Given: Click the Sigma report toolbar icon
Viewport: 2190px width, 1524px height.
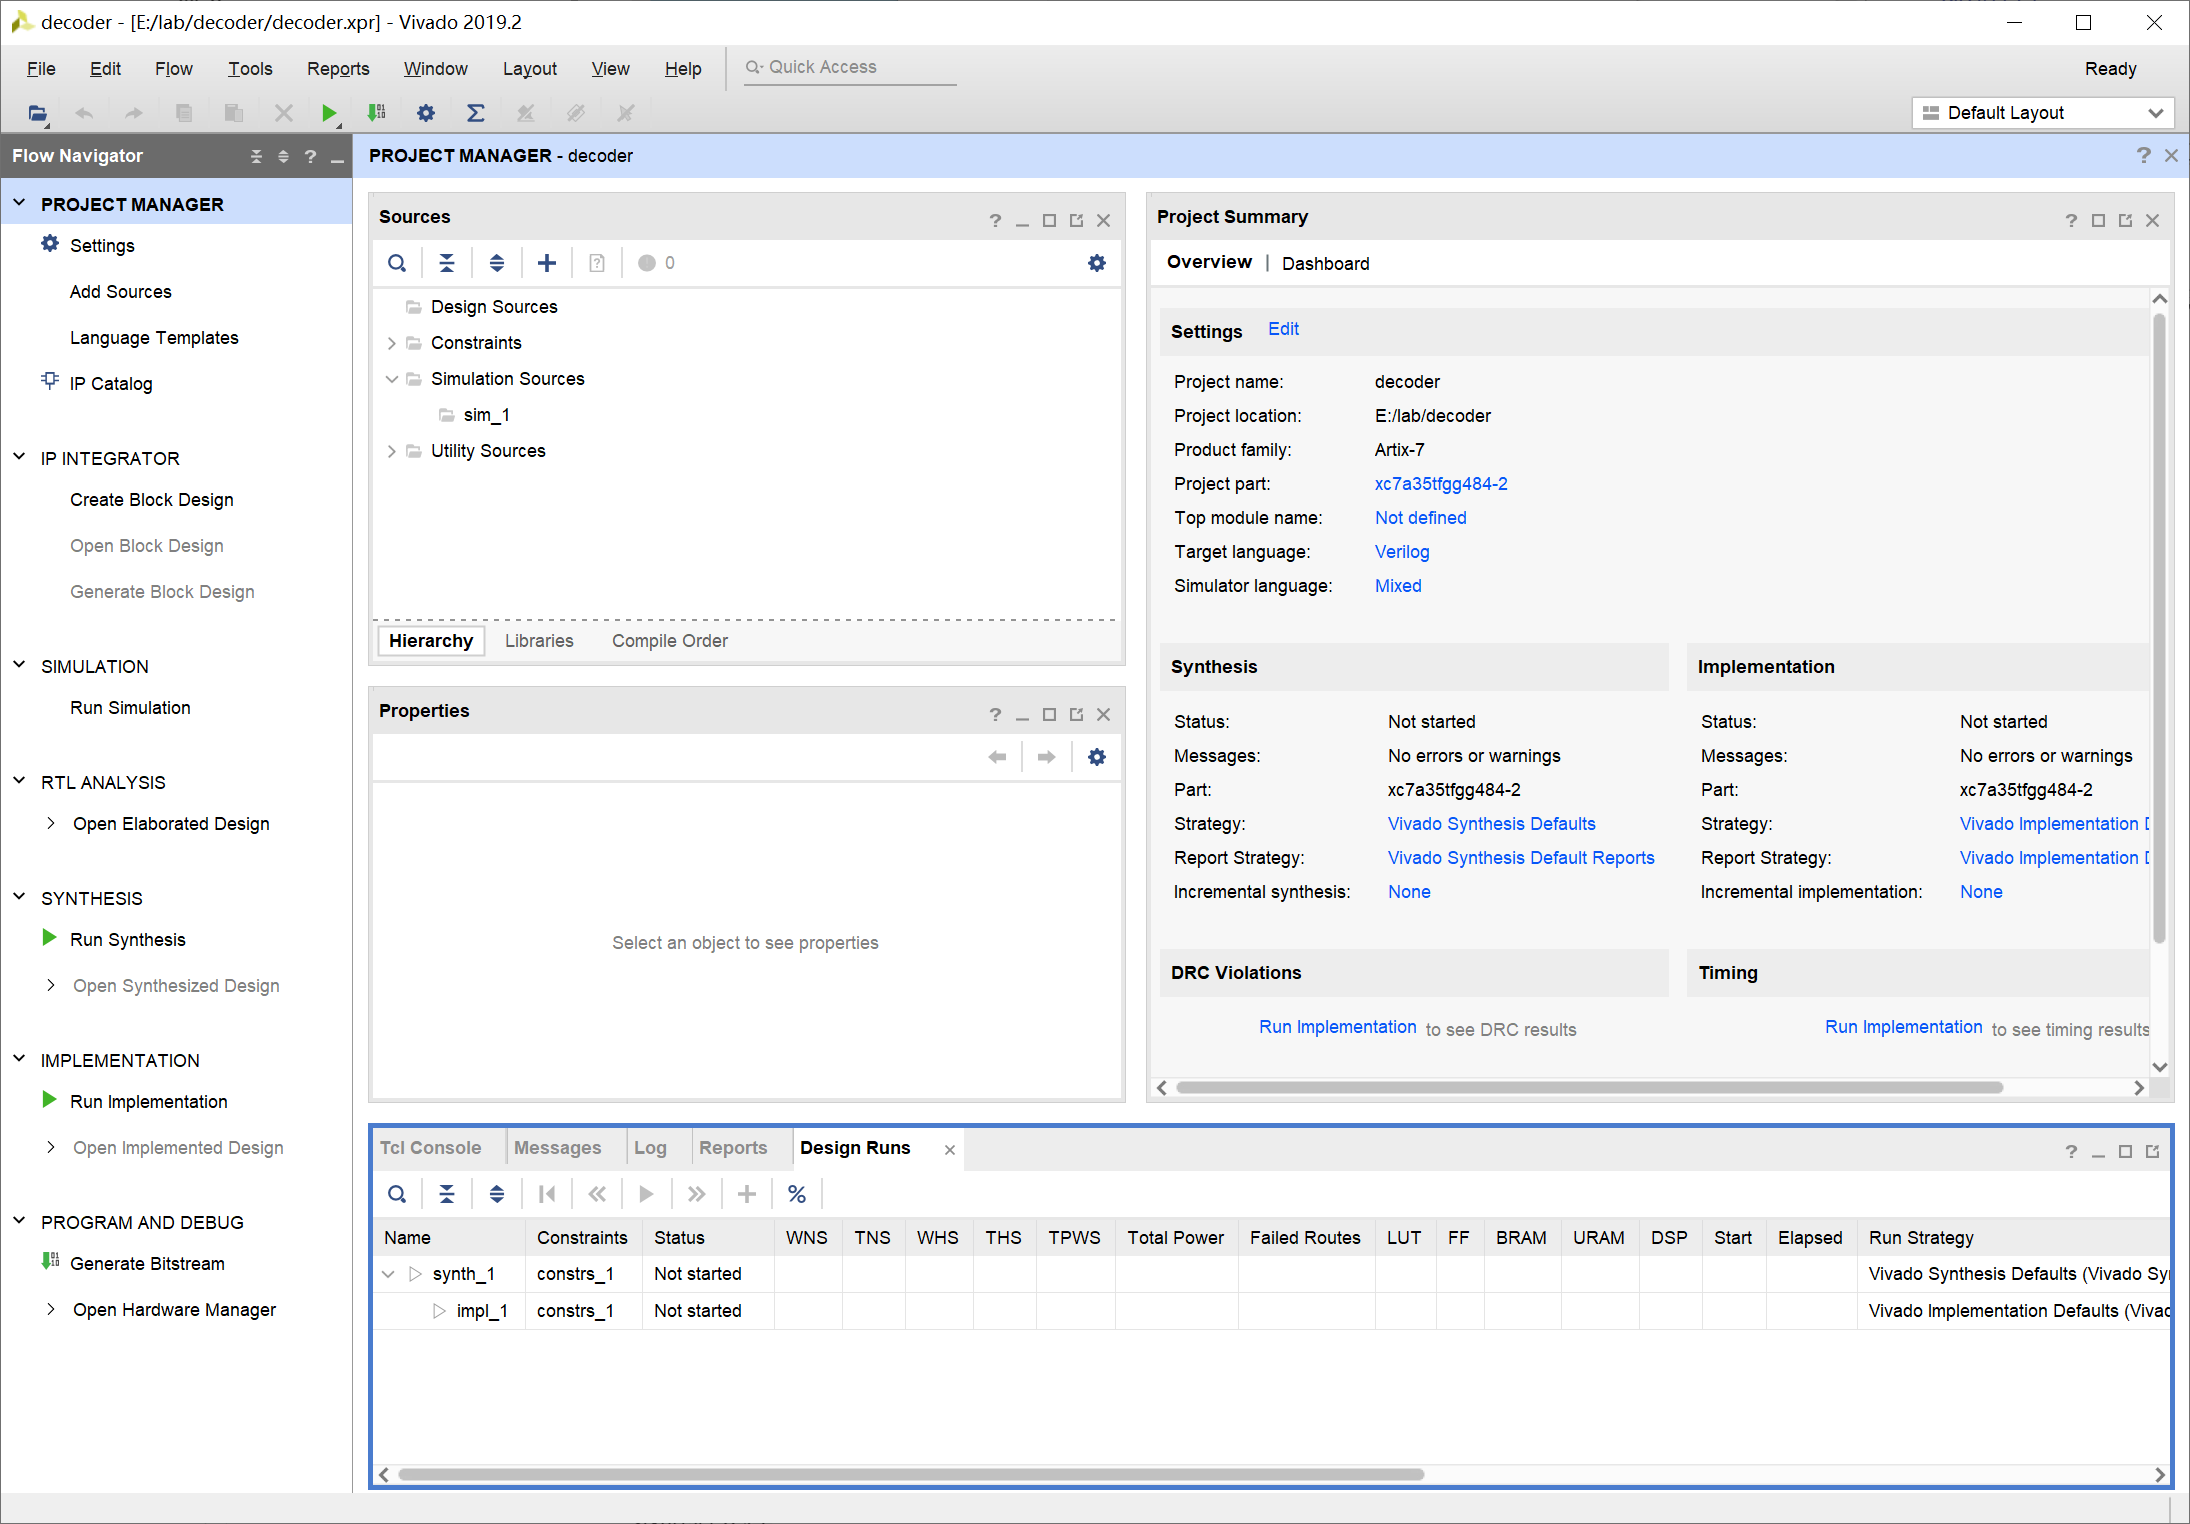Looking at the screenshot, I should [x=476, y=113].
